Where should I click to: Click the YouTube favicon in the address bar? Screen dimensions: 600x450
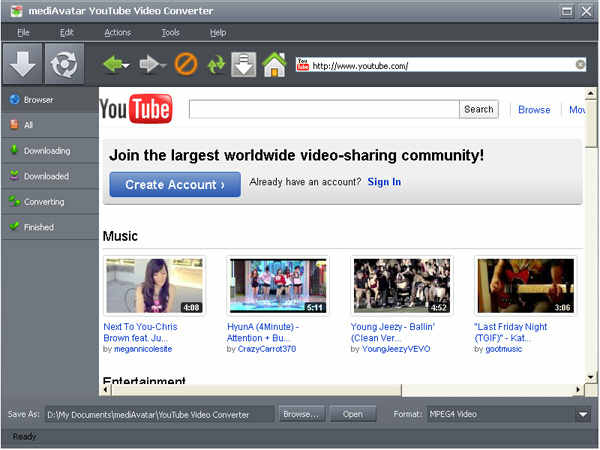(x=303, y=65)
